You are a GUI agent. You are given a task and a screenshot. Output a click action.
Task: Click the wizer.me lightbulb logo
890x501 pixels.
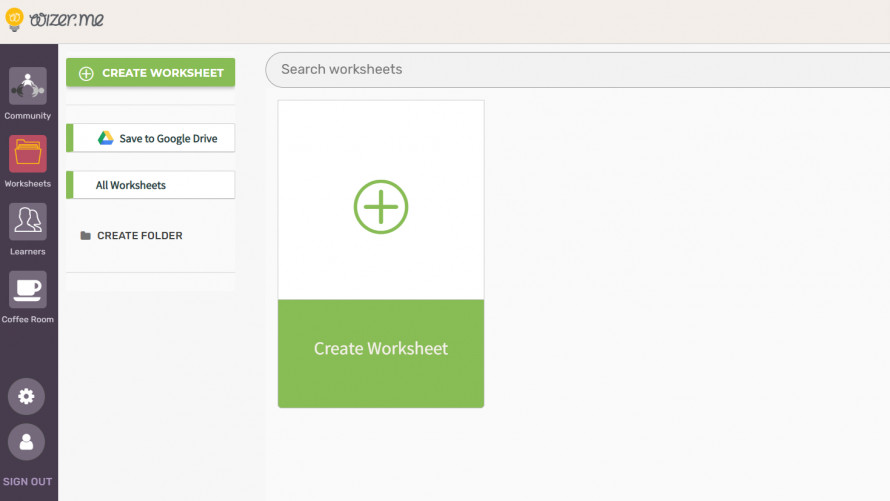[14, 20]
